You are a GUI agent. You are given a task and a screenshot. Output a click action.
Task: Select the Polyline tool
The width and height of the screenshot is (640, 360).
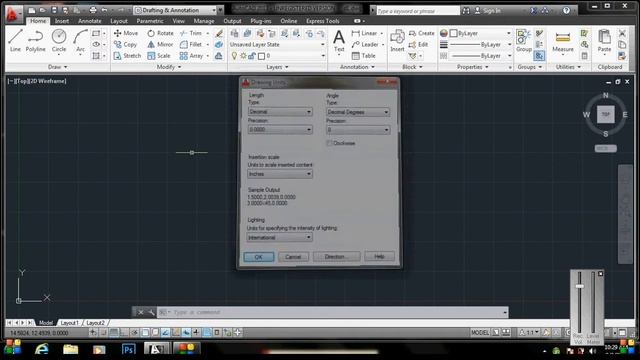[x=36, y=40]
